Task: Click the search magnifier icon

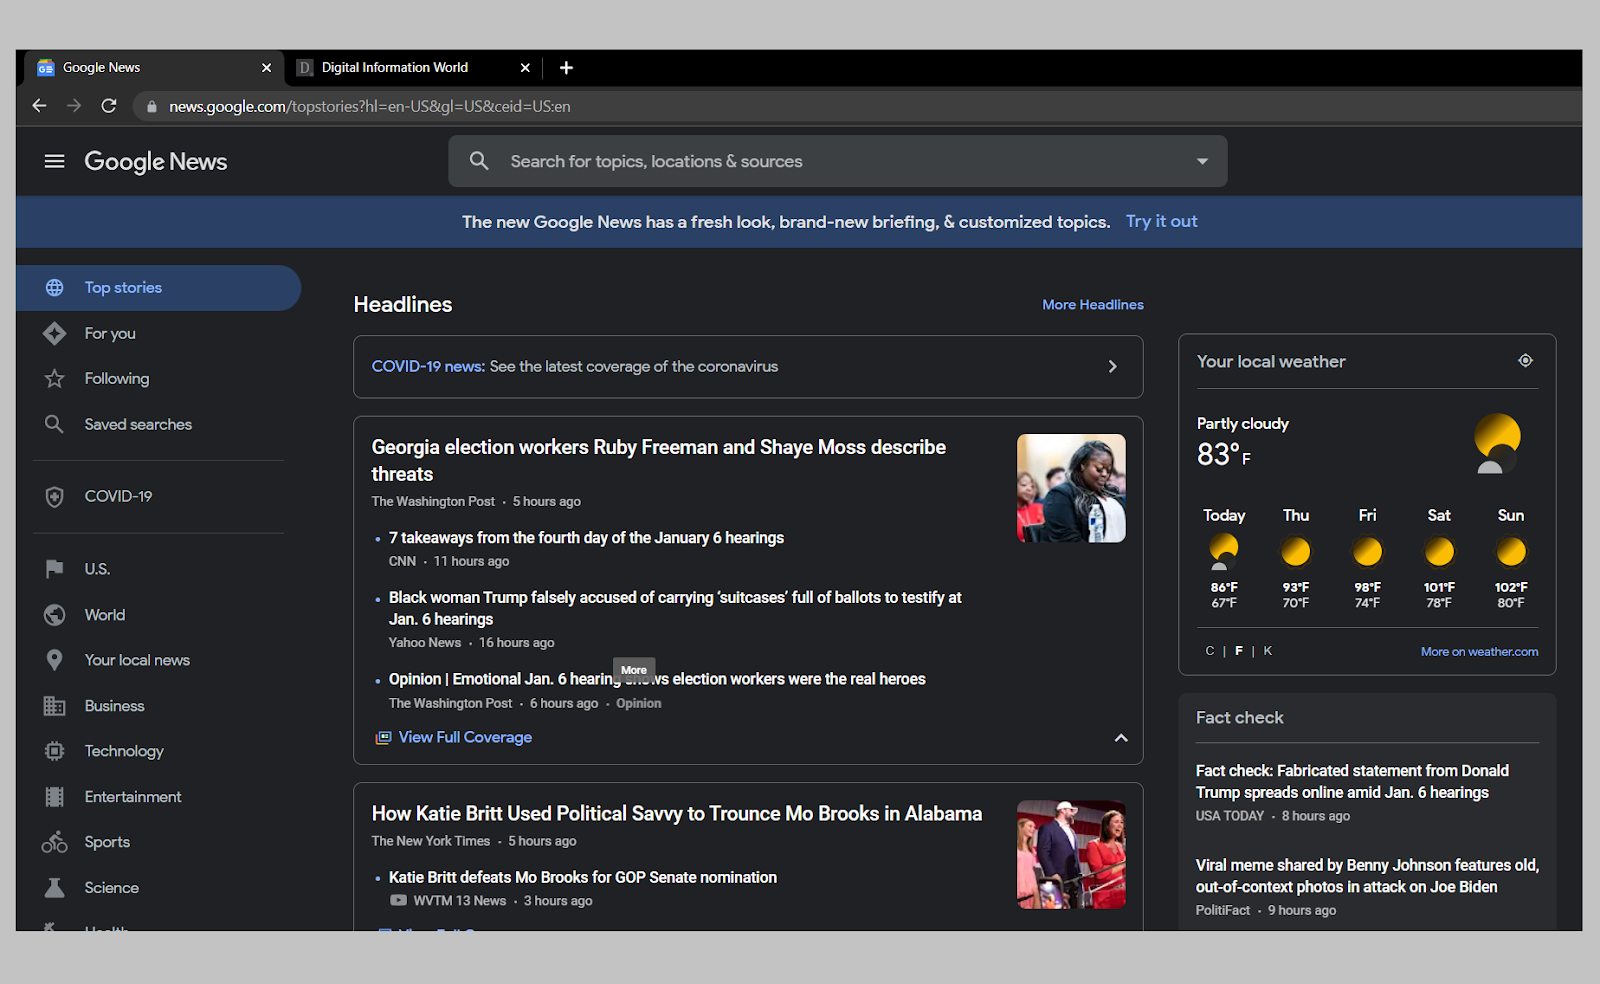Action: point(479,161)
